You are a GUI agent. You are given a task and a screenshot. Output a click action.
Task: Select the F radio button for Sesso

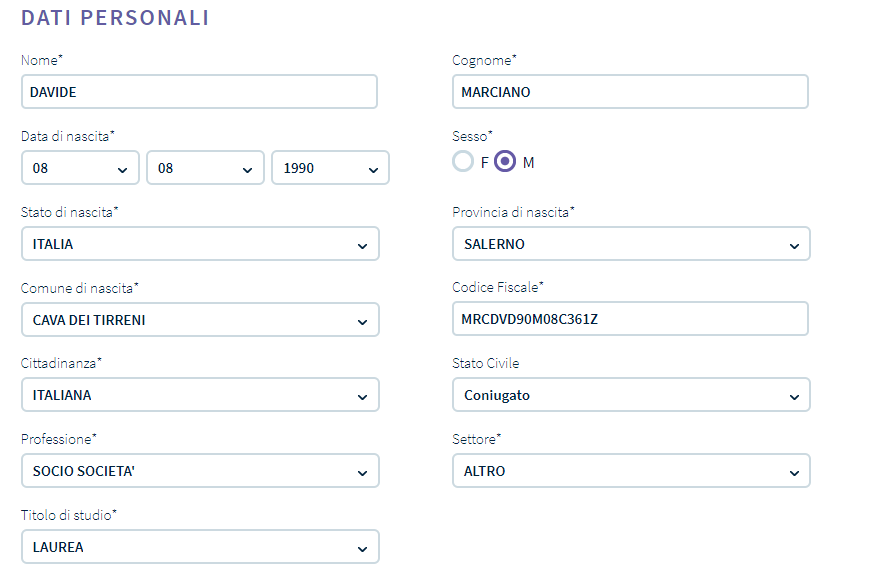(x=463, y=162)
